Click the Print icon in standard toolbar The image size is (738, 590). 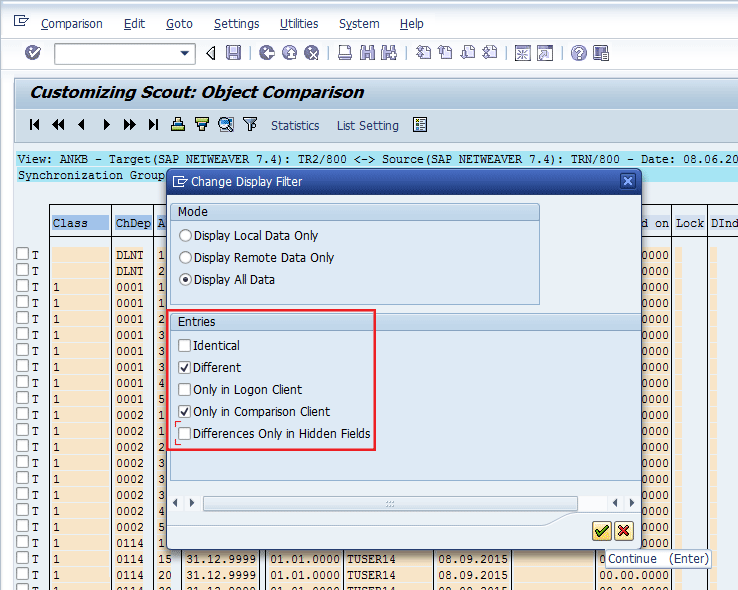coord(344,53)
